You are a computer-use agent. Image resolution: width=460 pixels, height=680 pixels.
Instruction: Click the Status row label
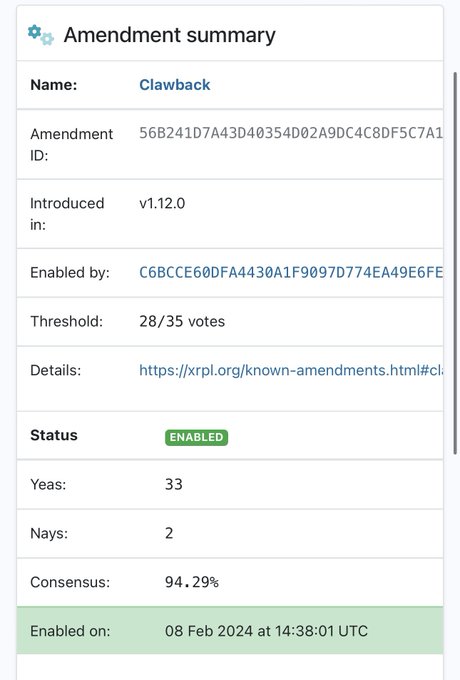54,435
